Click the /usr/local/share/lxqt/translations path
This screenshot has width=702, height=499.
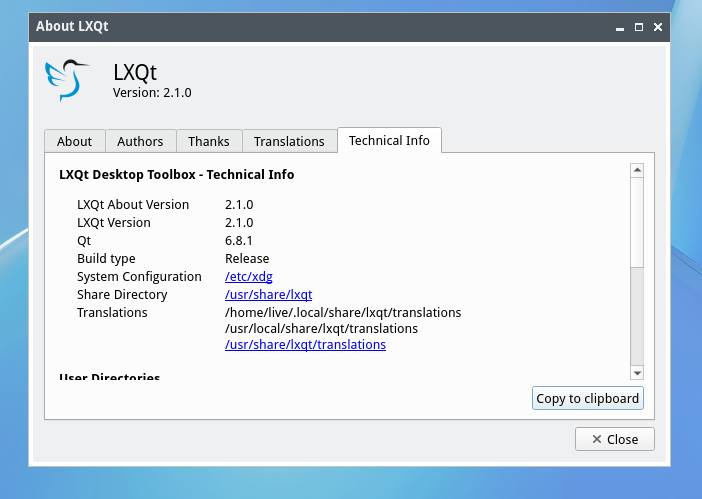(321, 328)
